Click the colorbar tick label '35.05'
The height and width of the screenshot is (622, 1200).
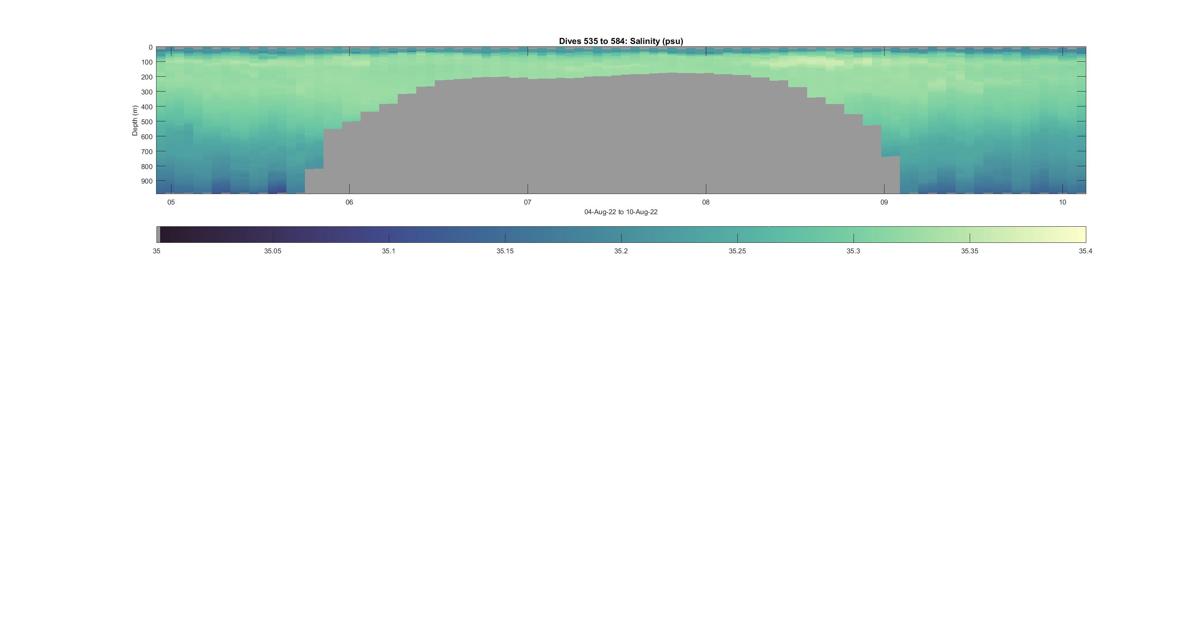[273, 251]
